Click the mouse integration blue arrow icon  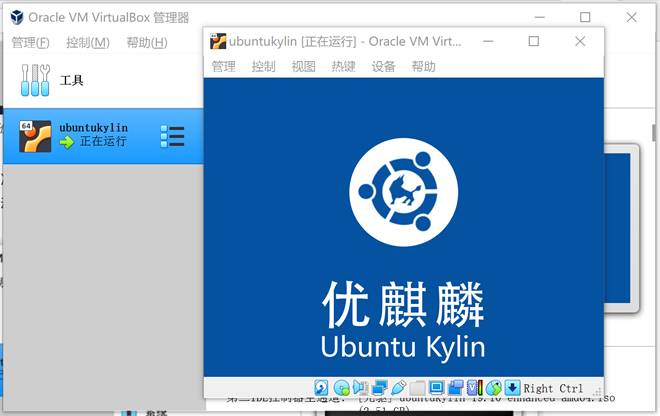[x=511, y=388]
